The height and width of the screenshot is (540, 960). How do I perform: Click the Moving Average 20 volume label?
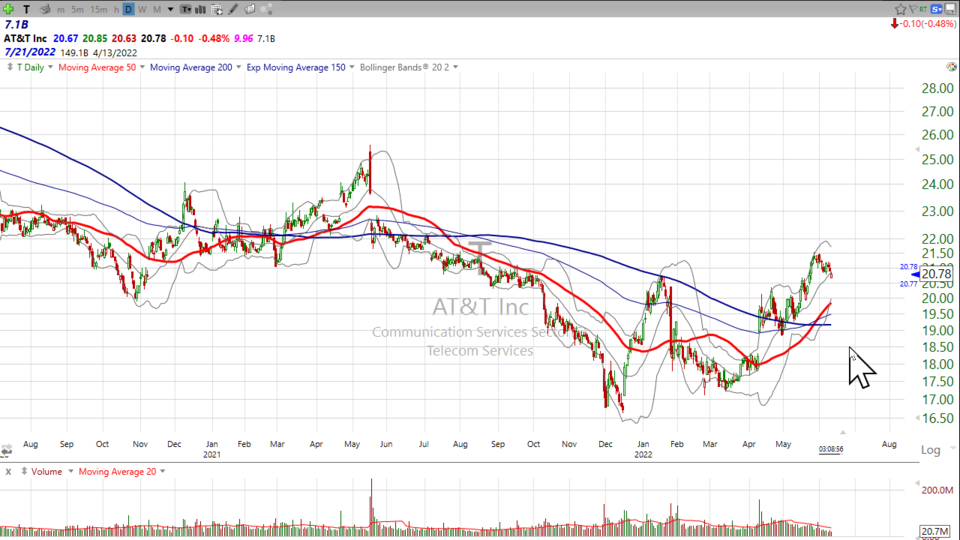[117, 471]
